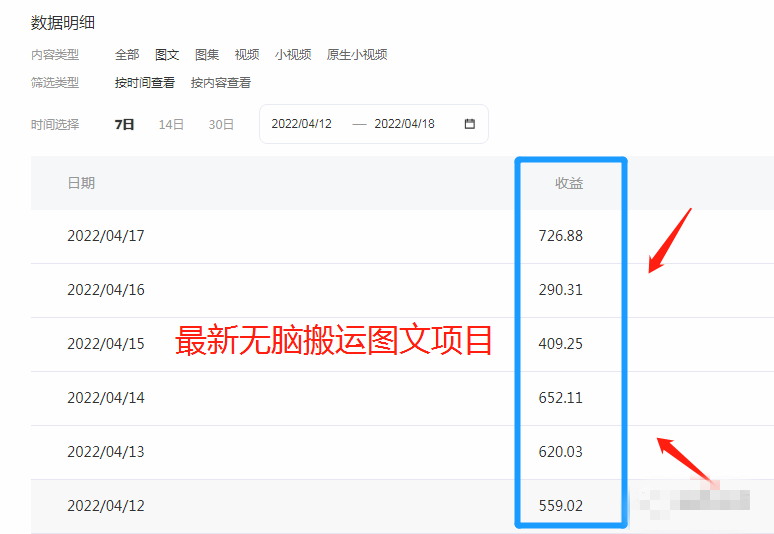Click the 409.25 earnings value

tap(561, 343)
